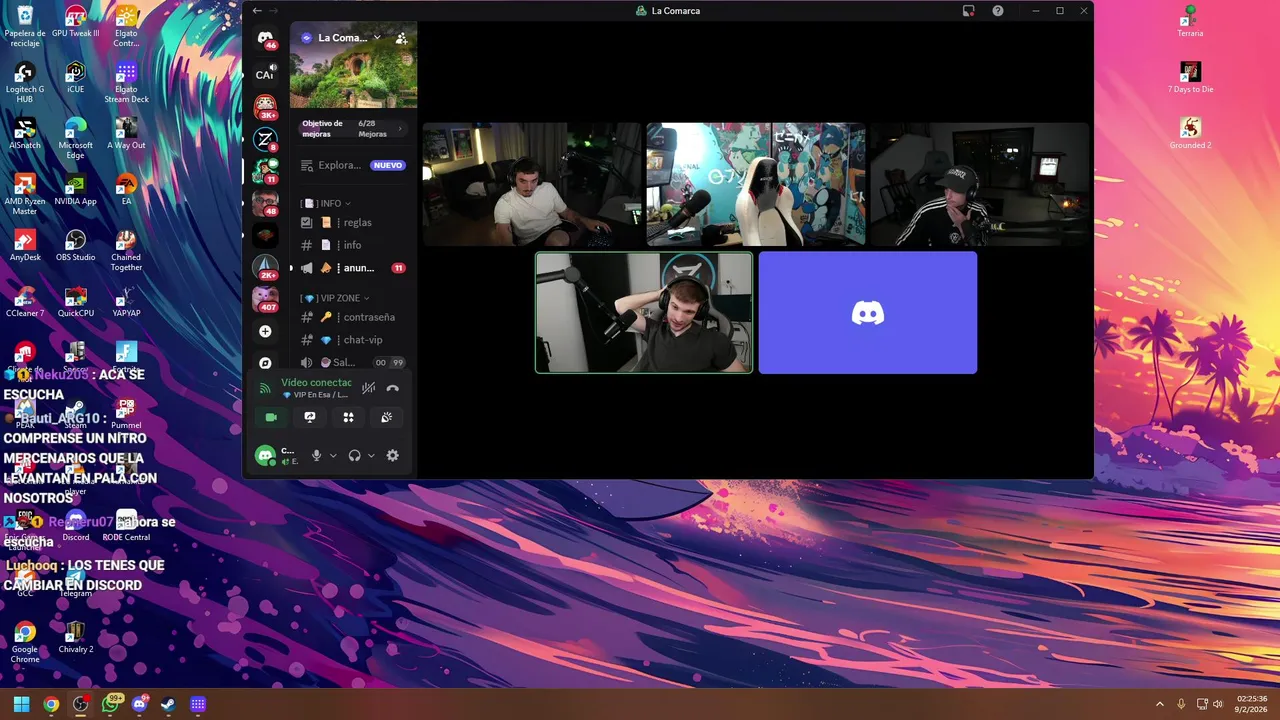This screenshot has height=720, width=1280.
Task: Expand the La Comarca server dropdown
Action: pos(377,38)
